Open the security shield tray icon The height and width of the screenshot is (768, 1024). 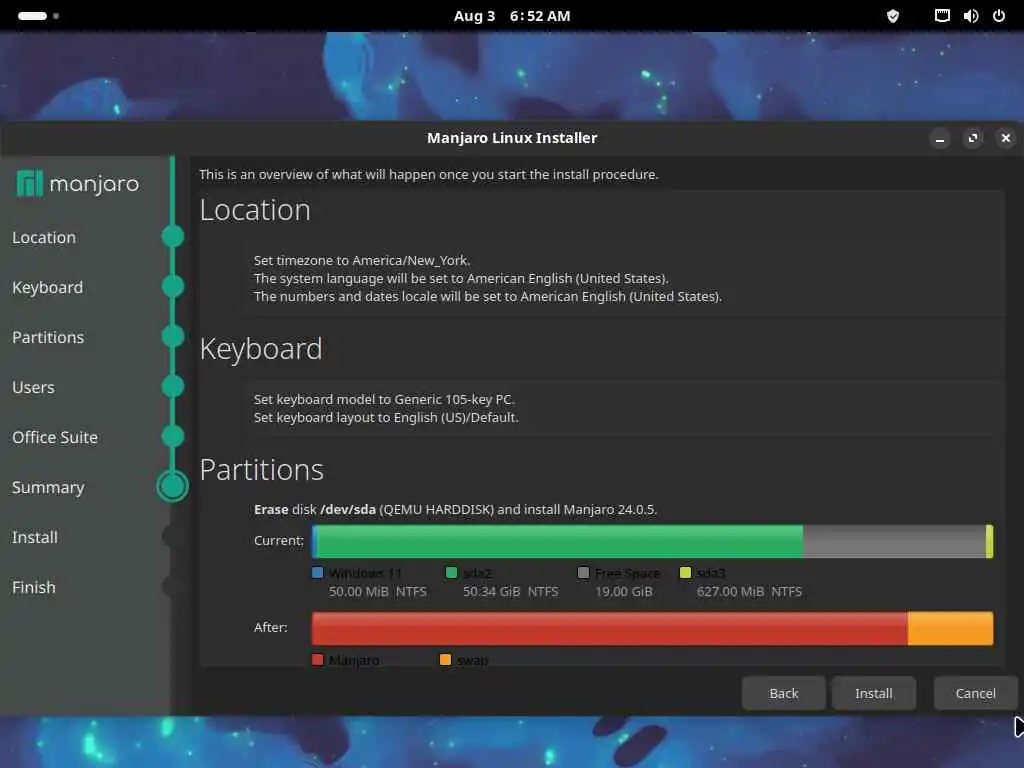pyautogui.click(x=893, y=16)
